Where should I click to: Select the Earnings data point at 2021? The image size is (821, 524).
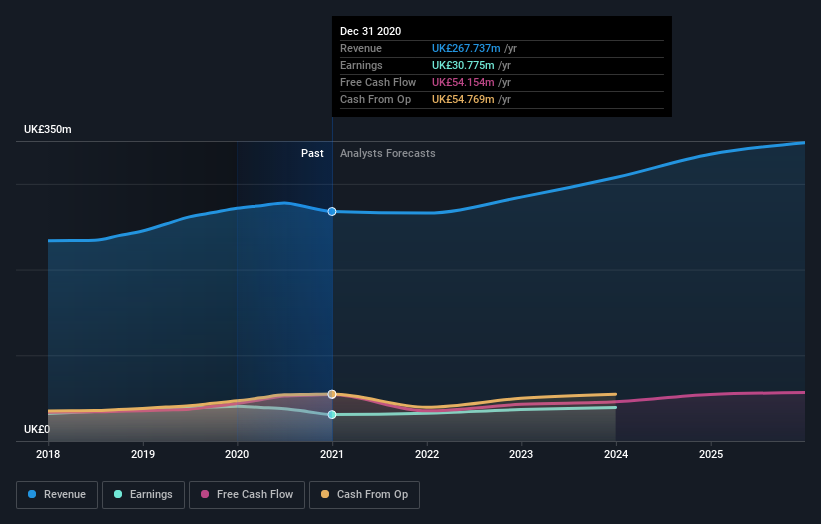332,415
